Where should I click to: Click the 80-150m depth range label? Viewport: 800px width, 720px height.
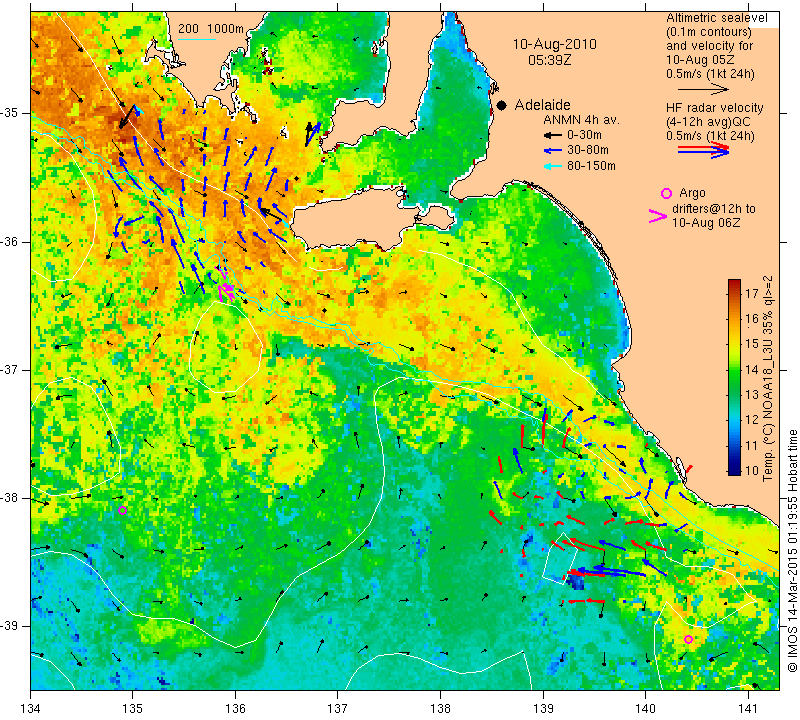coord(591,166)
